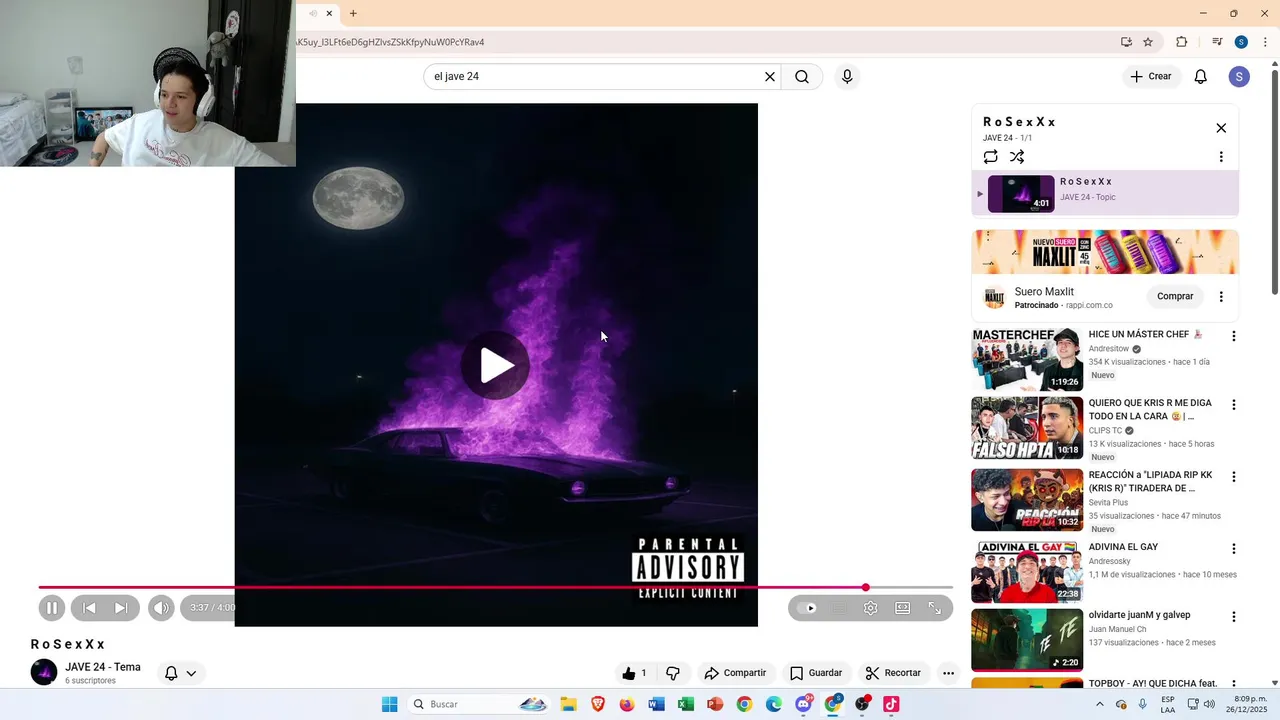Open the Chrome profile avatar

(1241, 42)
